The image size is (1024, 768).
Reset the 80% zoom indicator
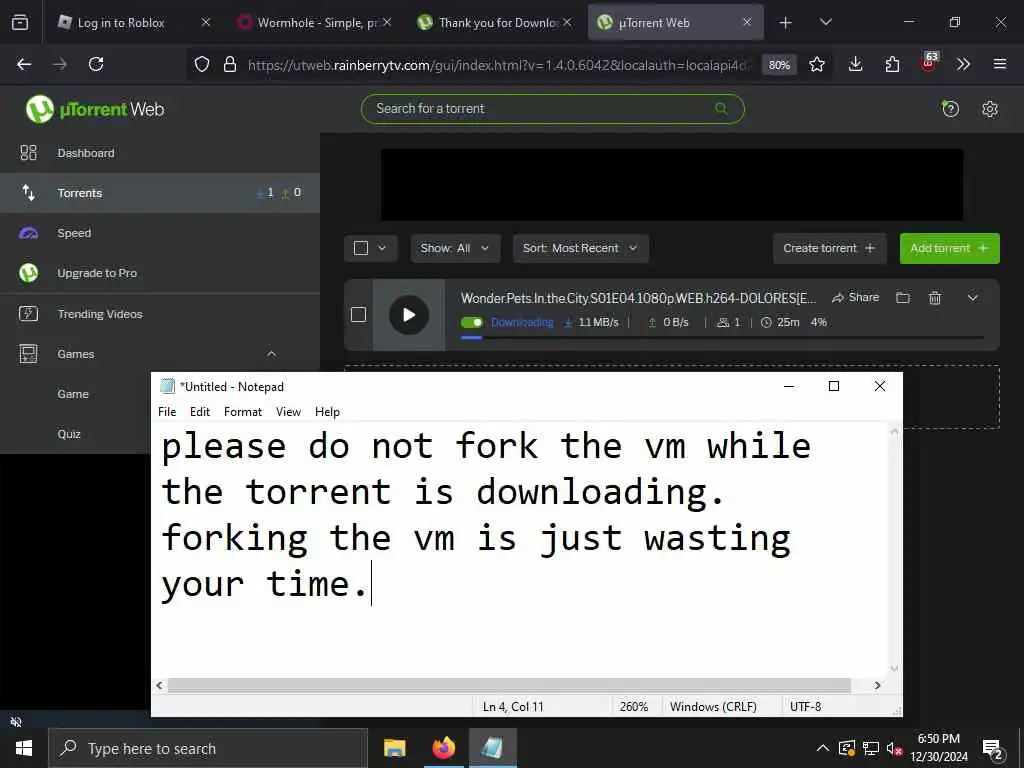point(779,65)
